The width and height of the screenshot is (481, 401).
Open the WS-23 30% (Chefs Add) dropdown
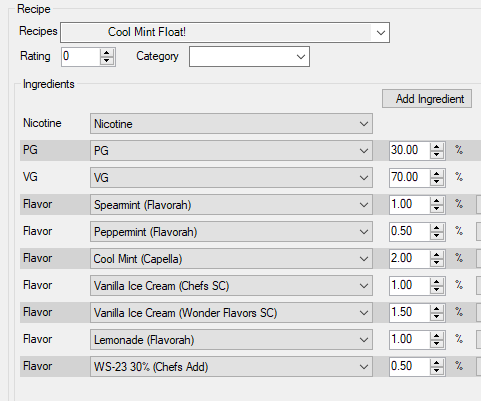coord(231,367)
